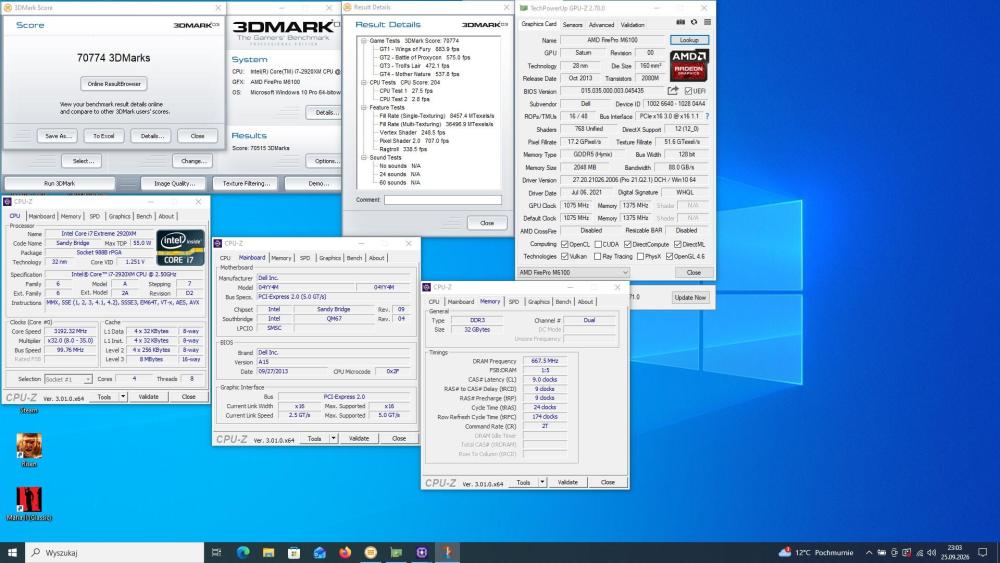Toggle the Vulkan checkbox
Screen dimensions: 1000x563
coord(564,256)
